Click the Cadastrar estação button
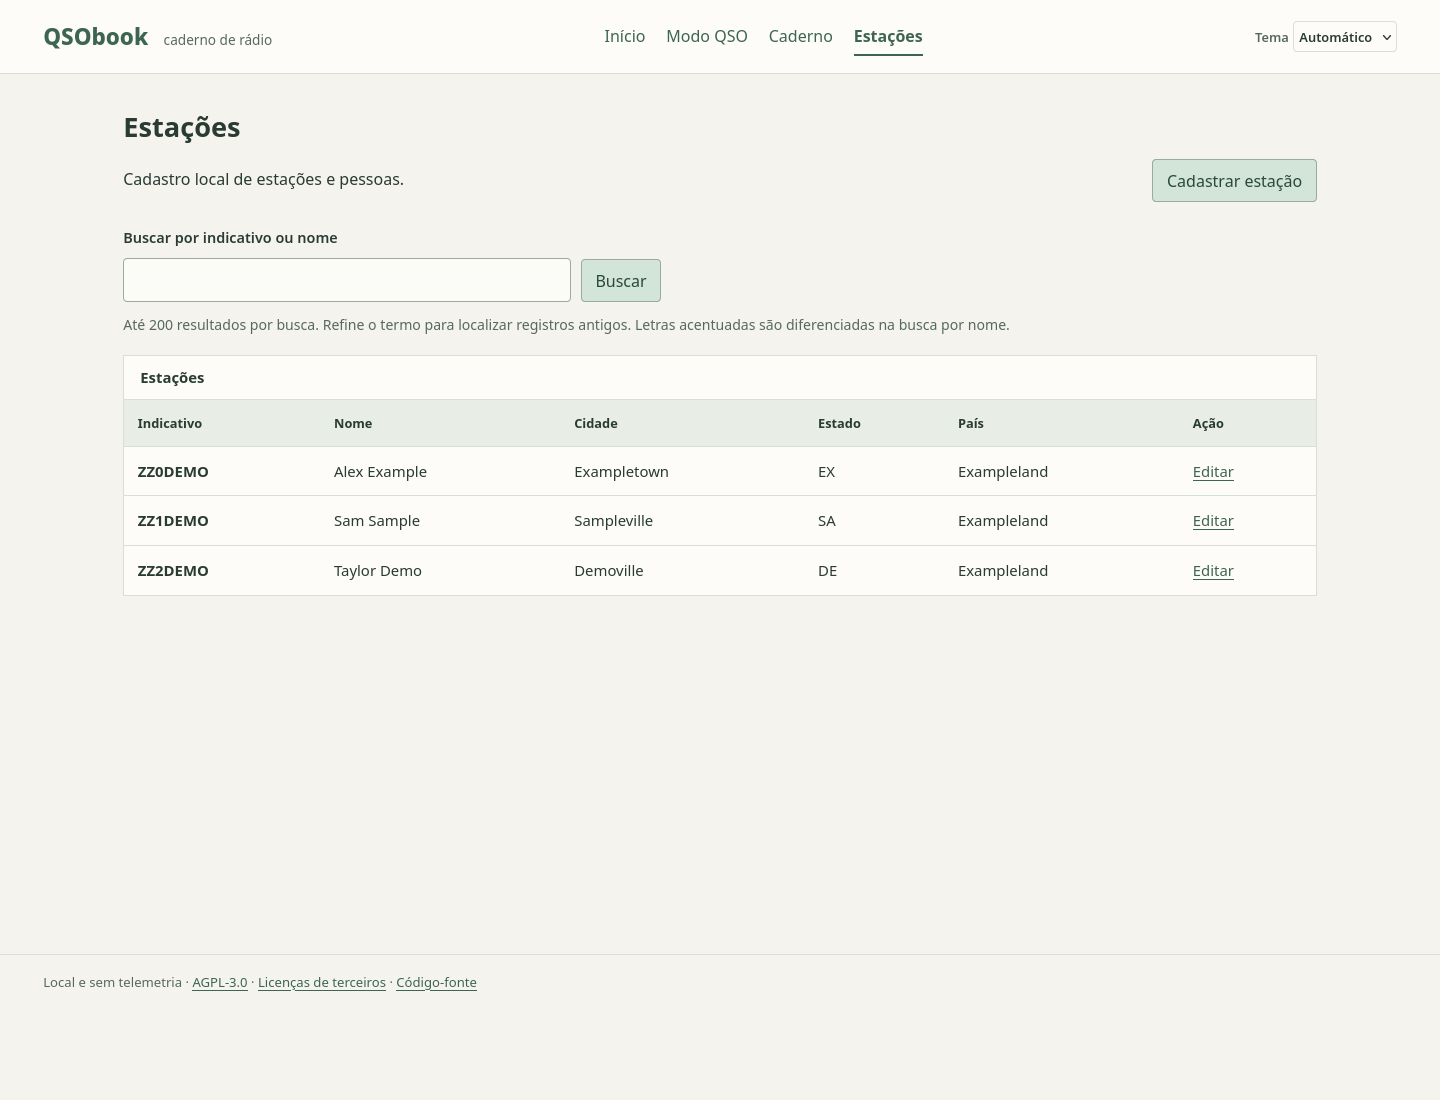 pos(1234,181)
